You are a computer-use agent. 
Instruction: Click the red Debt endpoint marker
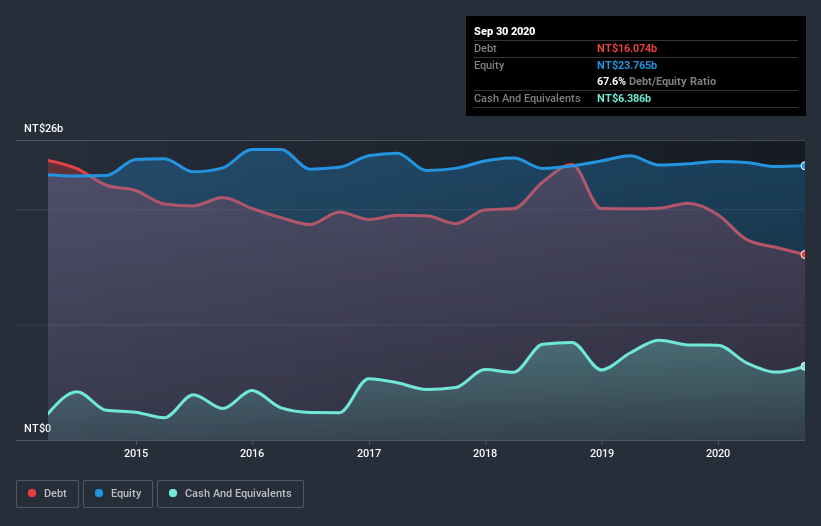[804, 254]
